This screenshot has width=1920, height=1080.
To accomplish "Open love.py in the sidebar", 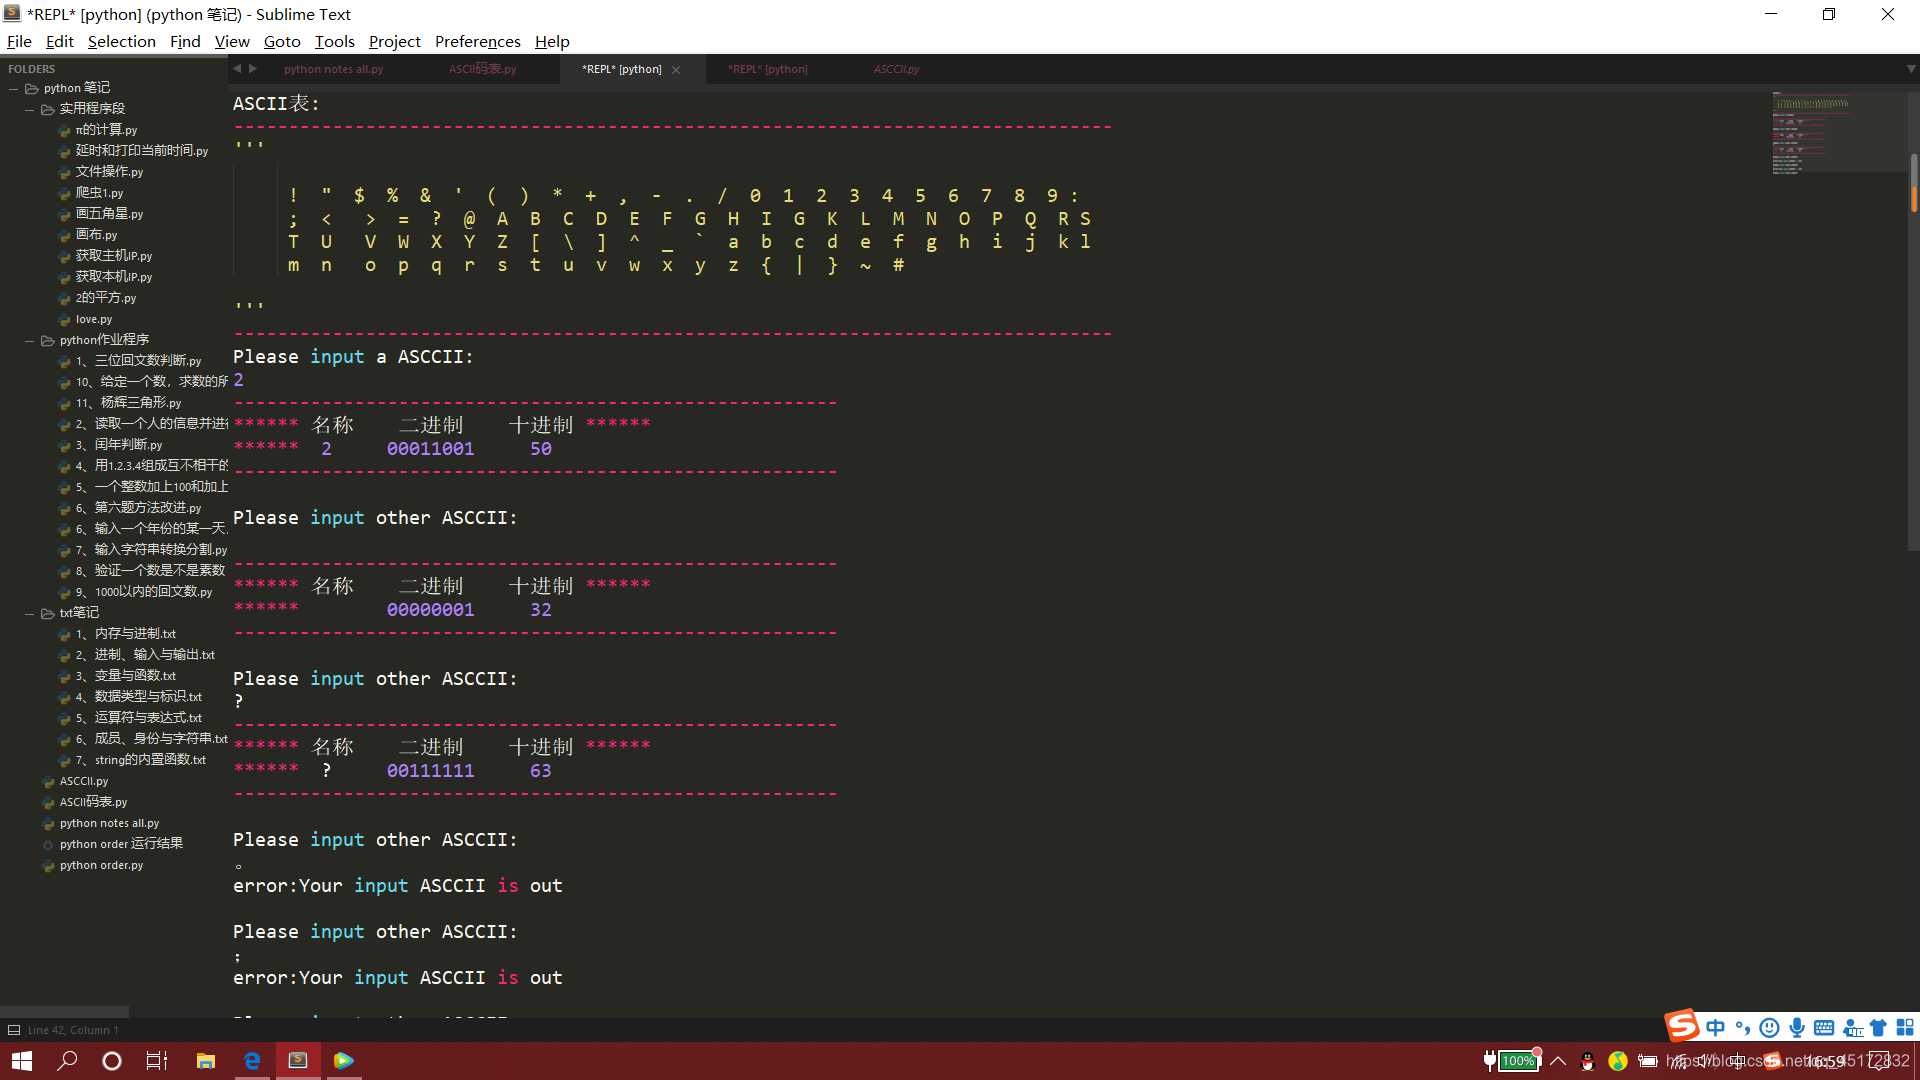I will point(93,319).
